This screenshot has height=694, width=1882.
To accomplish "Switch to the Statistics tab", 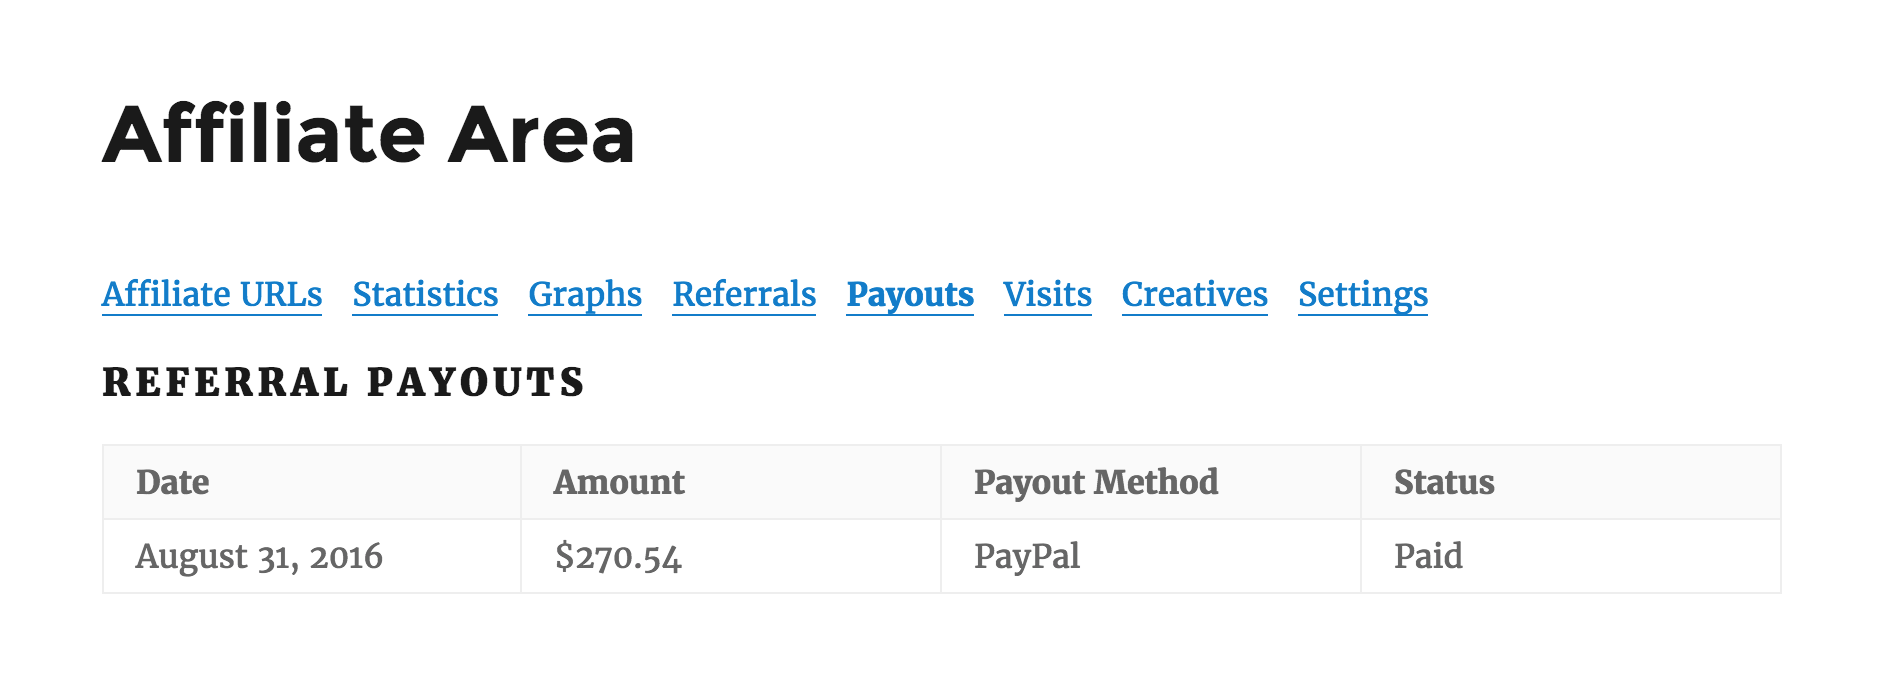I will [425, 294].
